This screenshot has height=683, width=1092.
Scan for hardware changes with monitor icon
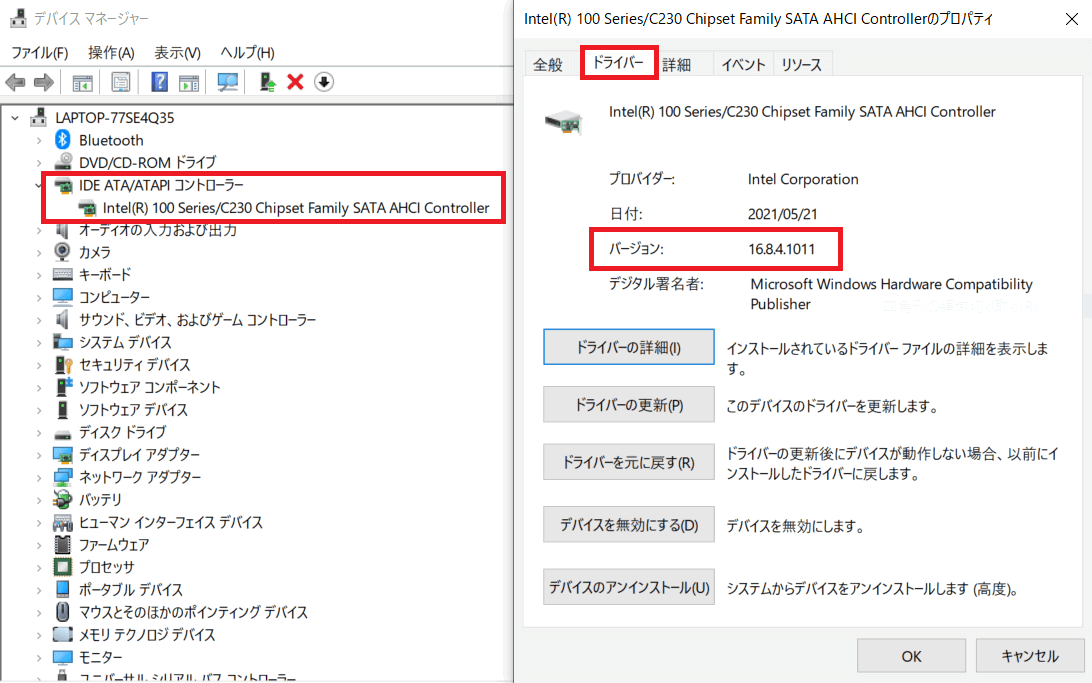227,82
